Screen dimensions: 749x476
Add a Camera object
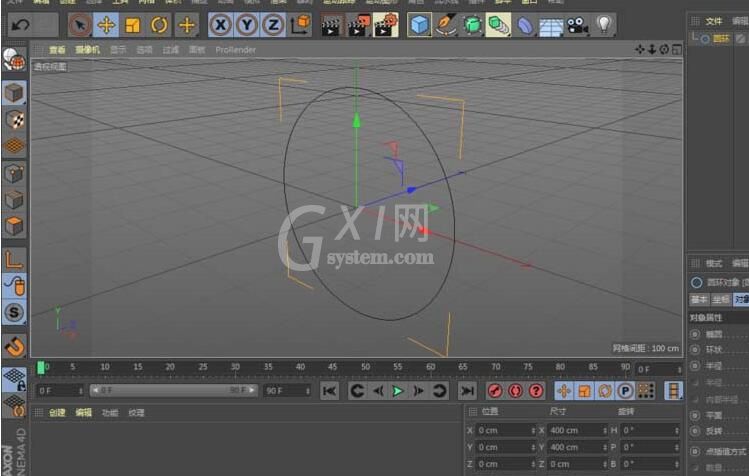pyautogui.click(x=577, y=25)
